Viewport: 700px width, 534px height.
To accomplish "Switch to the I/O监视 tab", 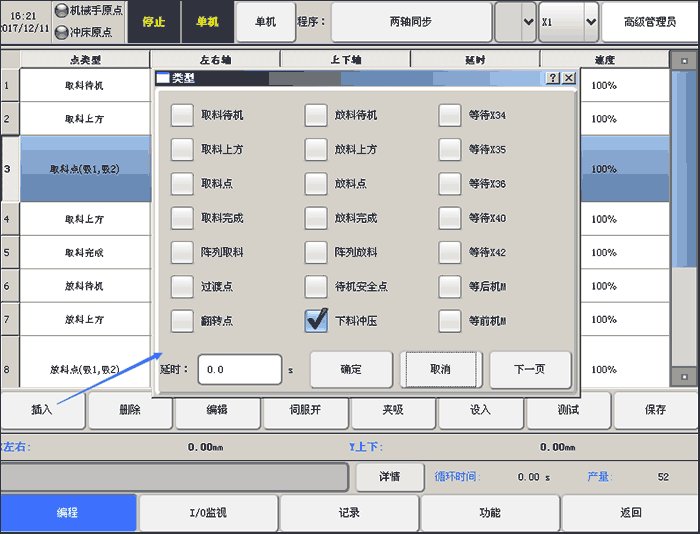I will [208, 513].
